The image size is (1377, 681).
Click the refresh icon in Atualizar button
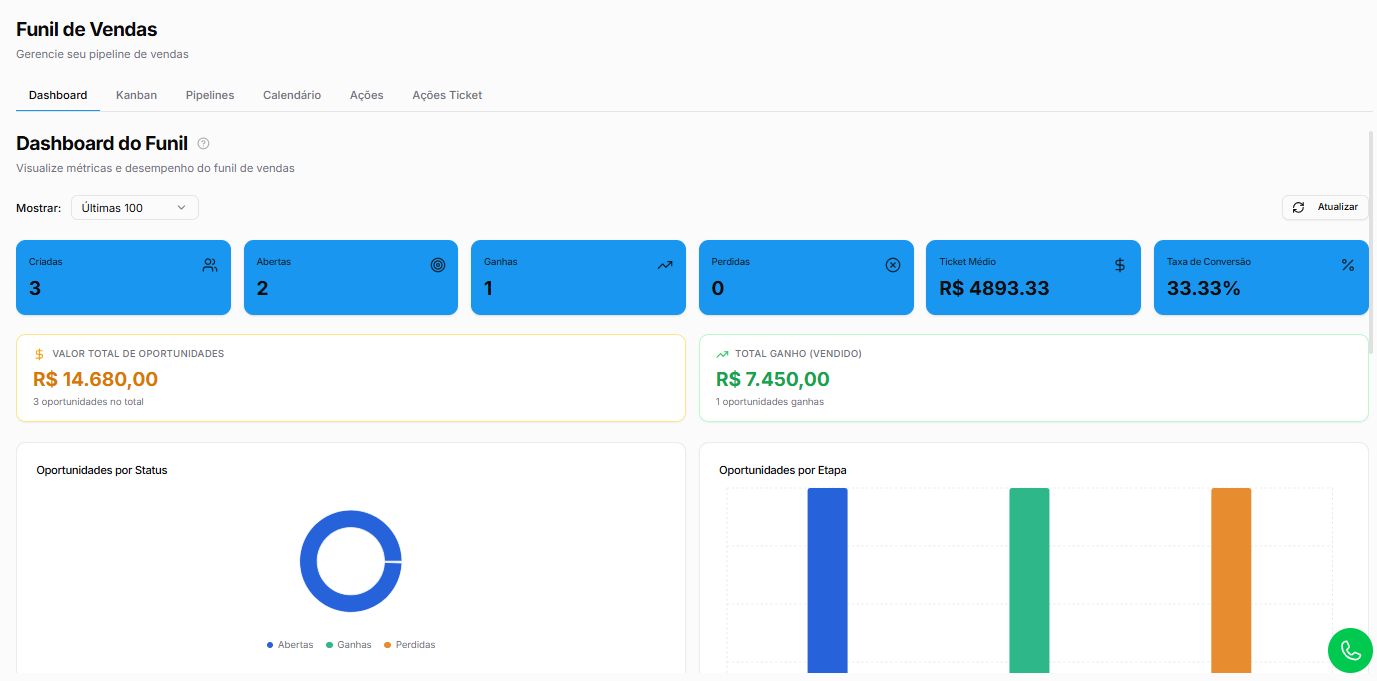point(1299,207)
